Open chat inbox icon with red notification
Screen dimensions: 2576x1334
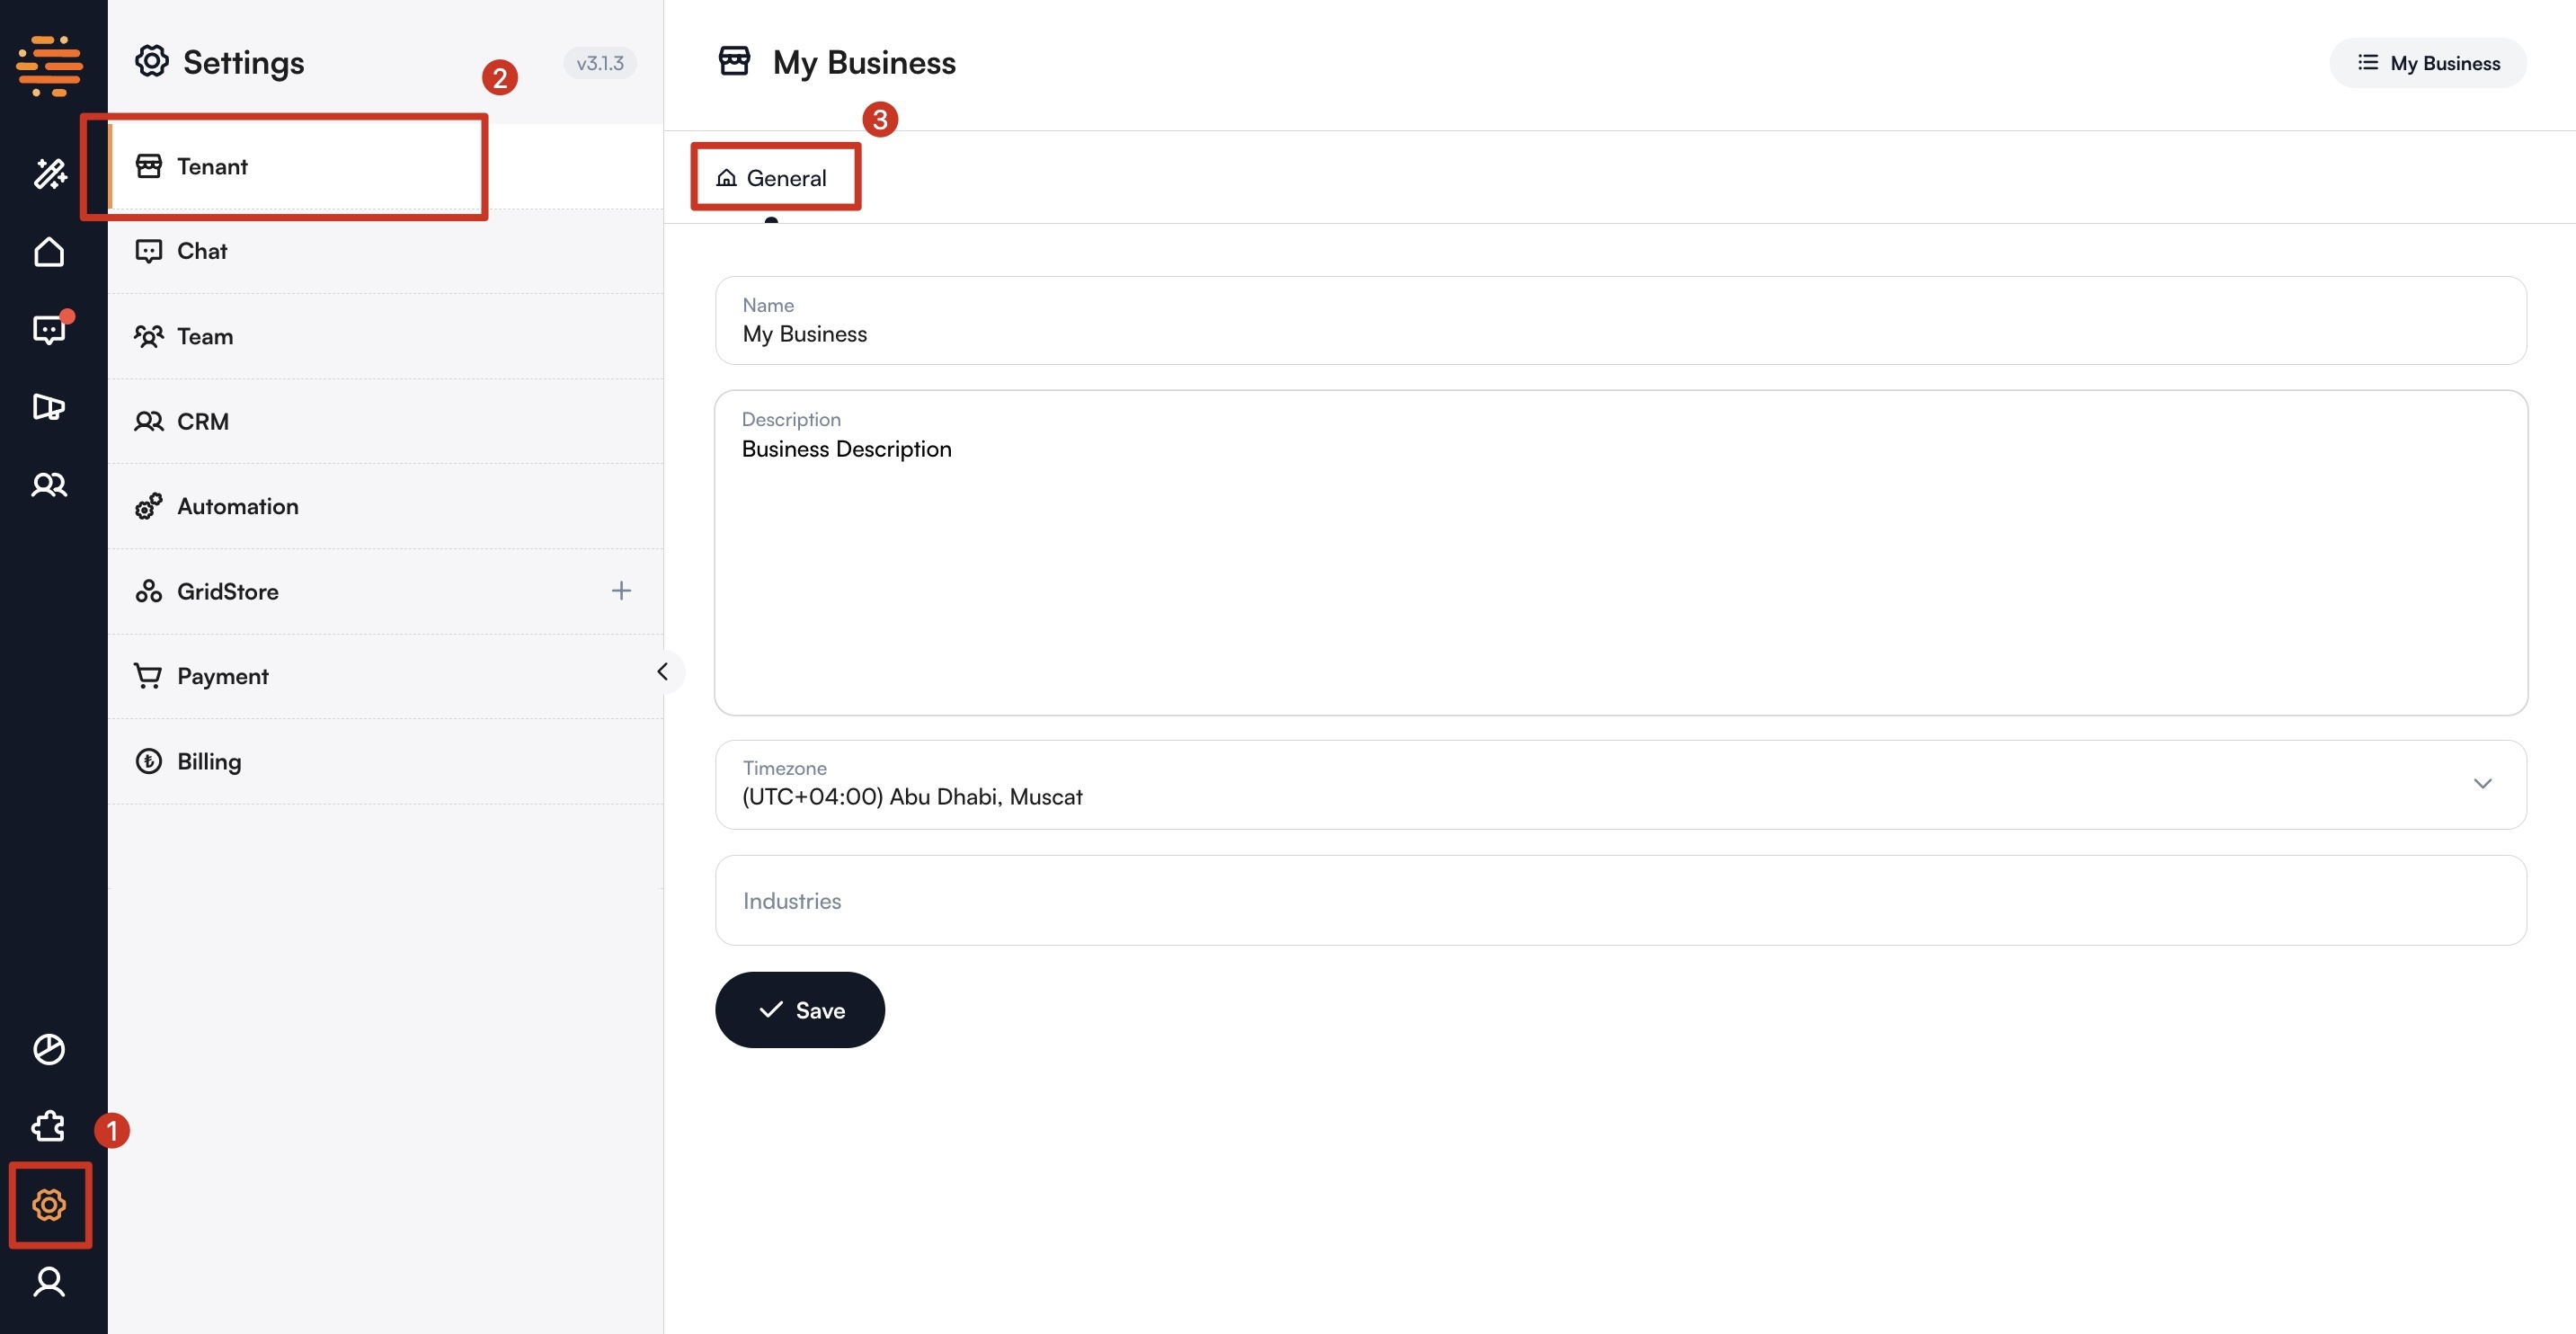tap(49, 329)
